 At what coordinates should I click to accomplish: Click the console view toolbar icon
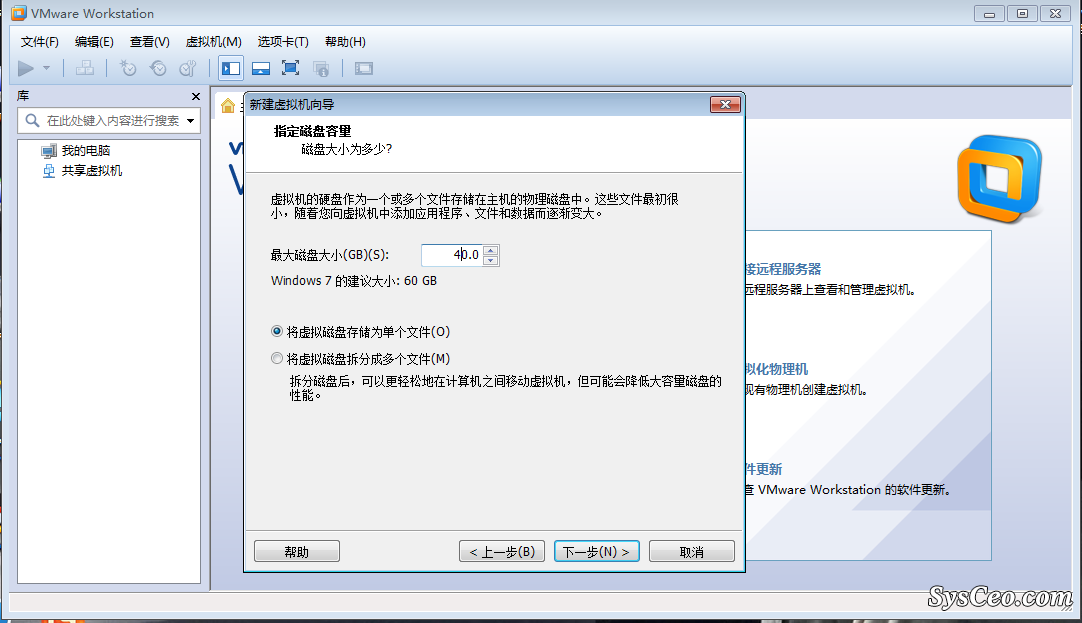point(364,68)
